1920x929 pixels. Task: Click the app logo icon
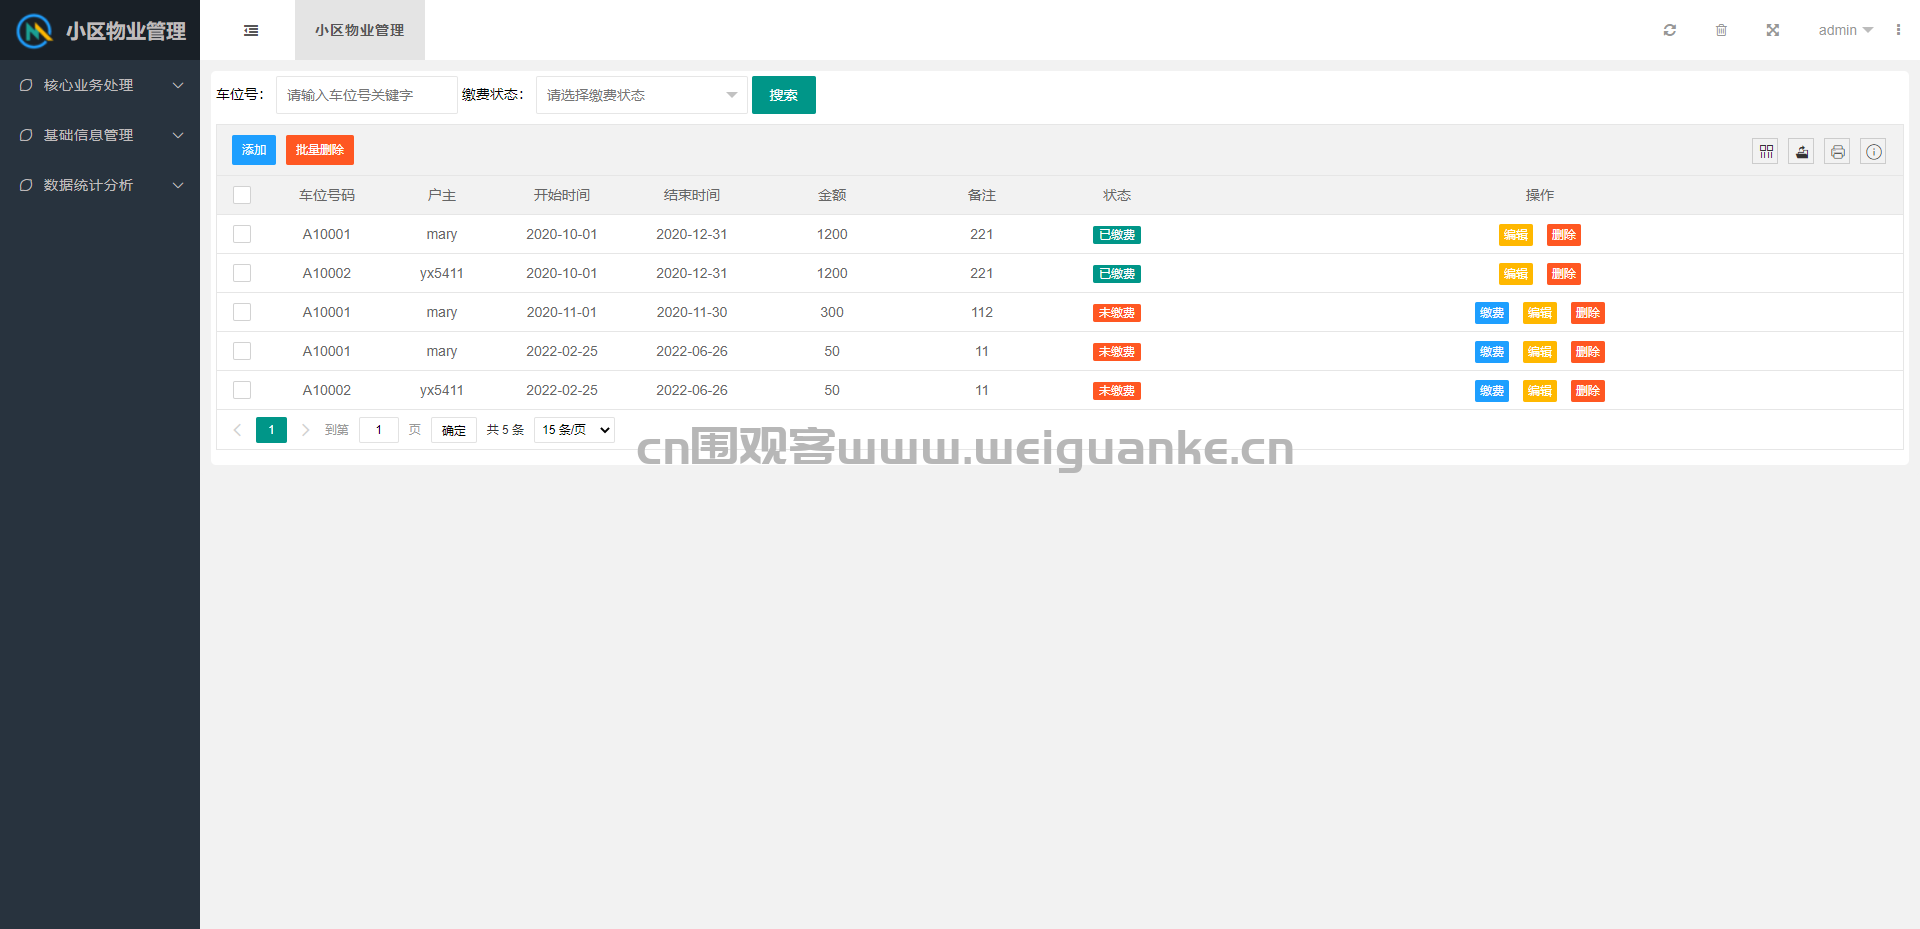coord(34,31)
